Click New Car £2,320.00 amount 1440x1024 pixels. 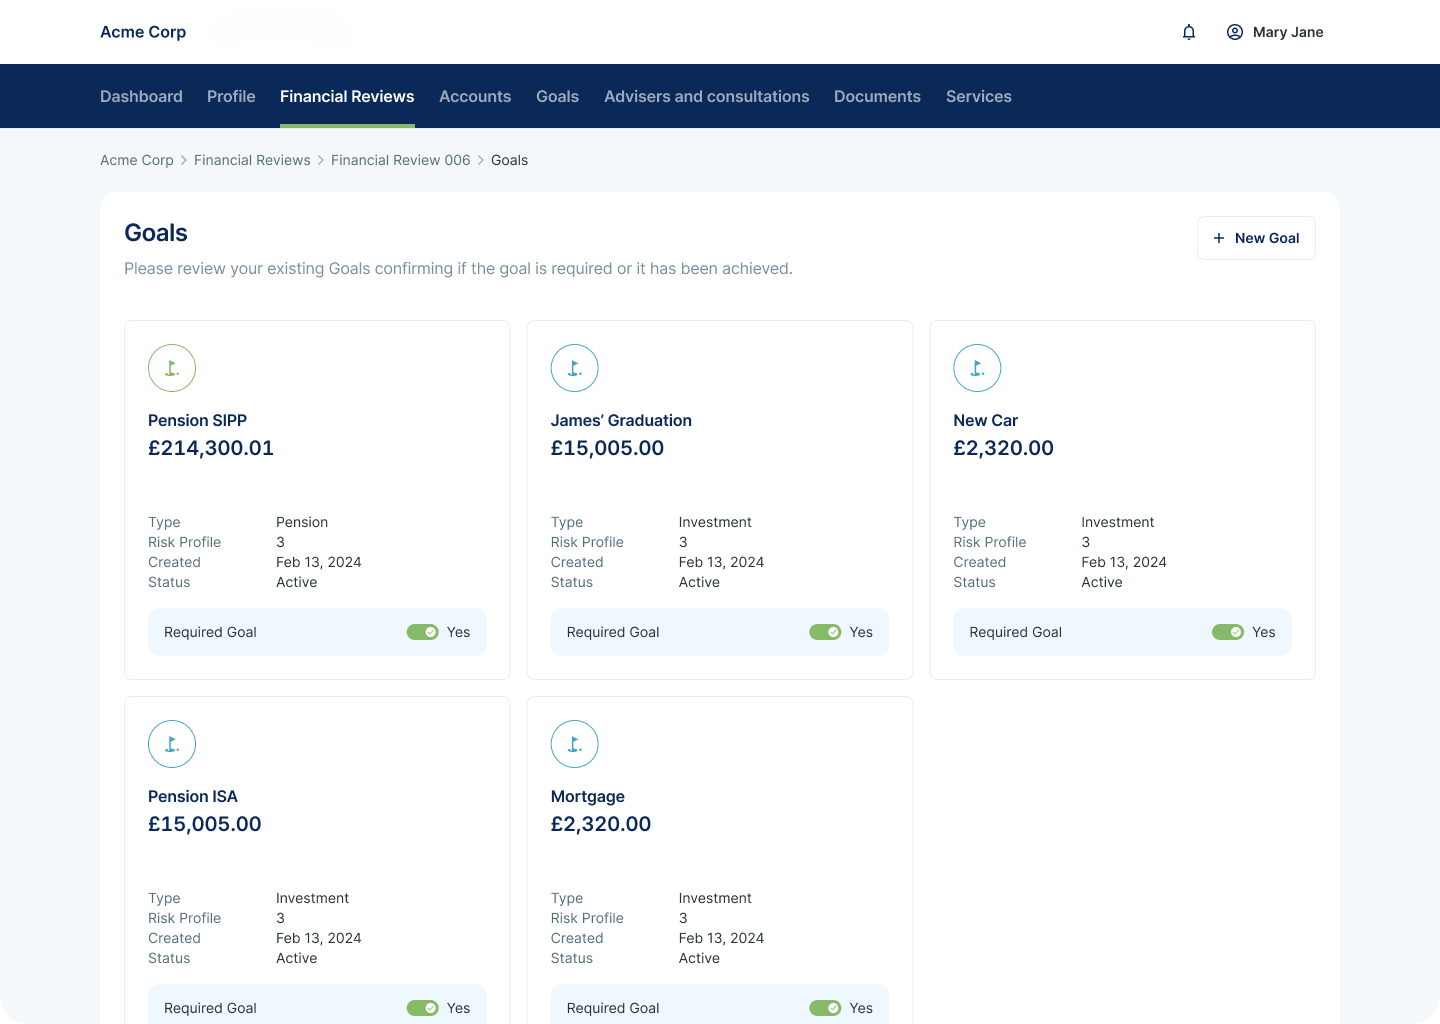click(1003, 448)
